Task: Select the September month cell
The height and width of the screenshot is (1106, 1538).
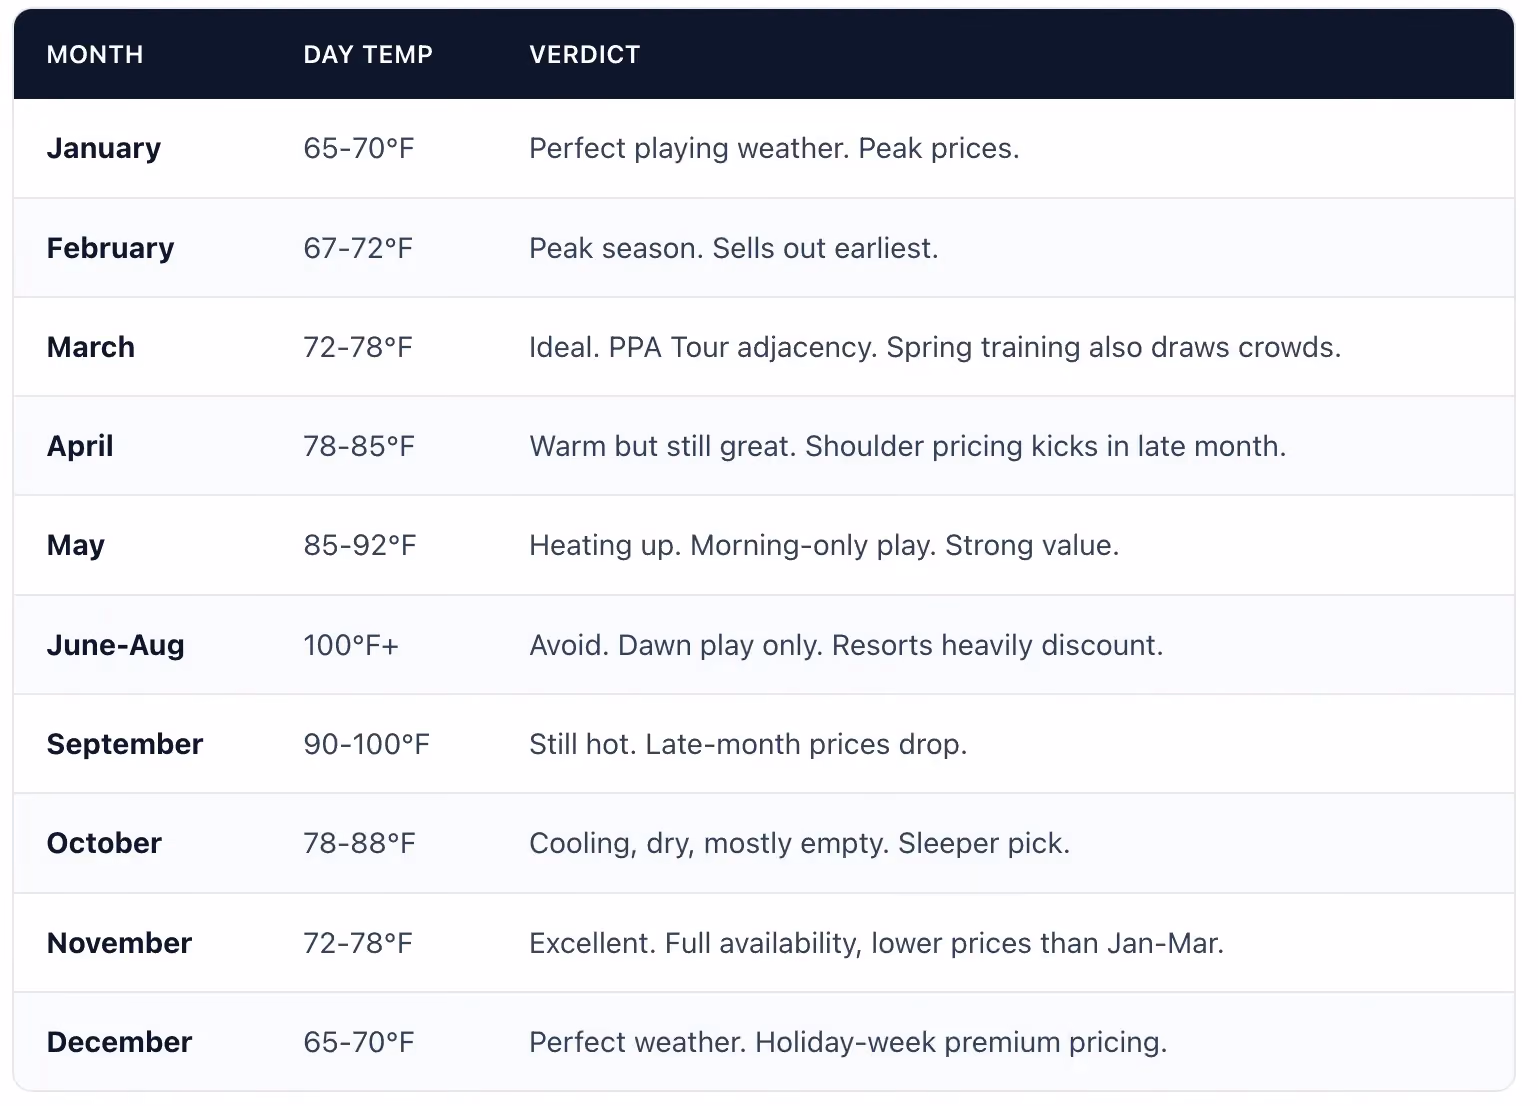Action: 125,744
